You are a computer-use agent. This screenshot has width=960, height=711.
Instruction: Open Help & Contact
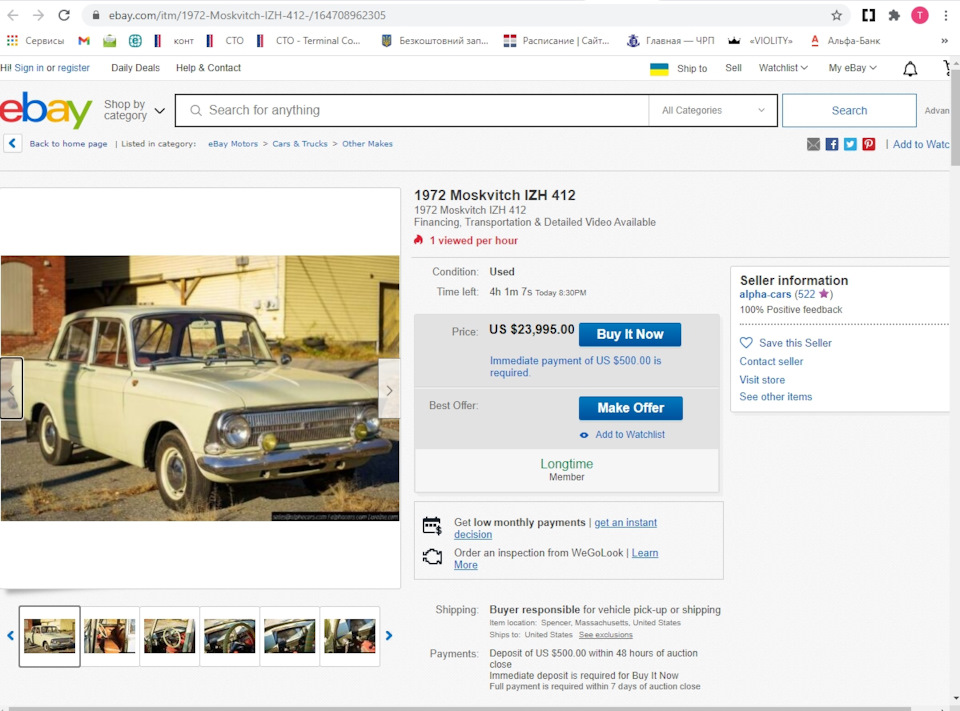[208, 68]
